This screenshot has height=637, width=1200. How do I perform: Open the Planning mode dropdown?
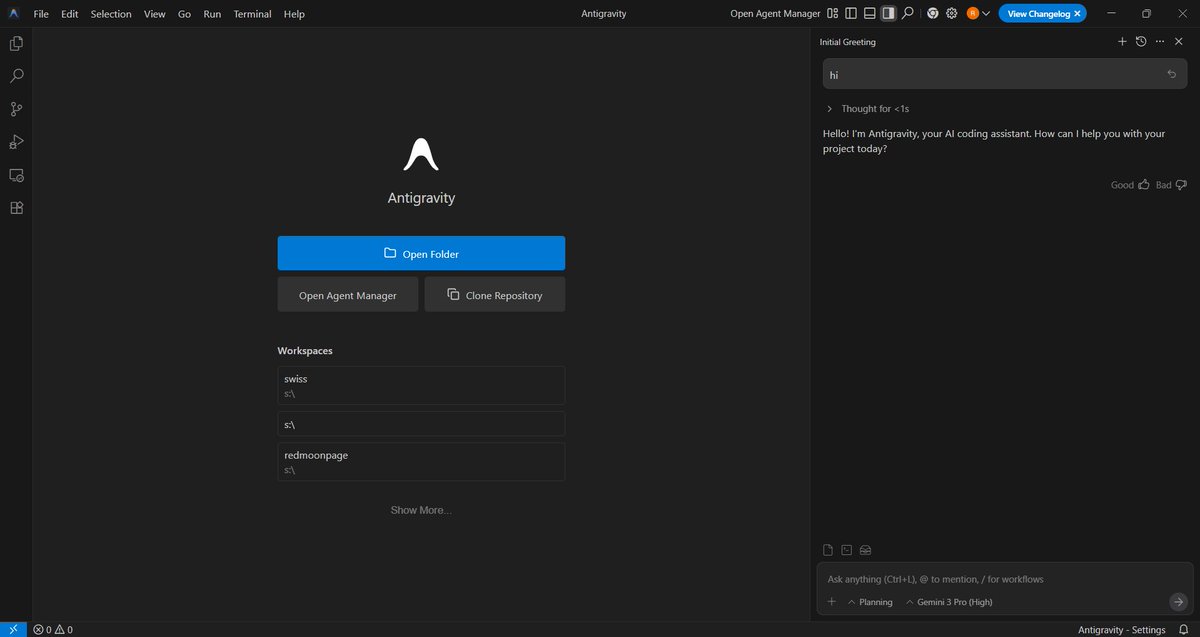coord(870,602)
